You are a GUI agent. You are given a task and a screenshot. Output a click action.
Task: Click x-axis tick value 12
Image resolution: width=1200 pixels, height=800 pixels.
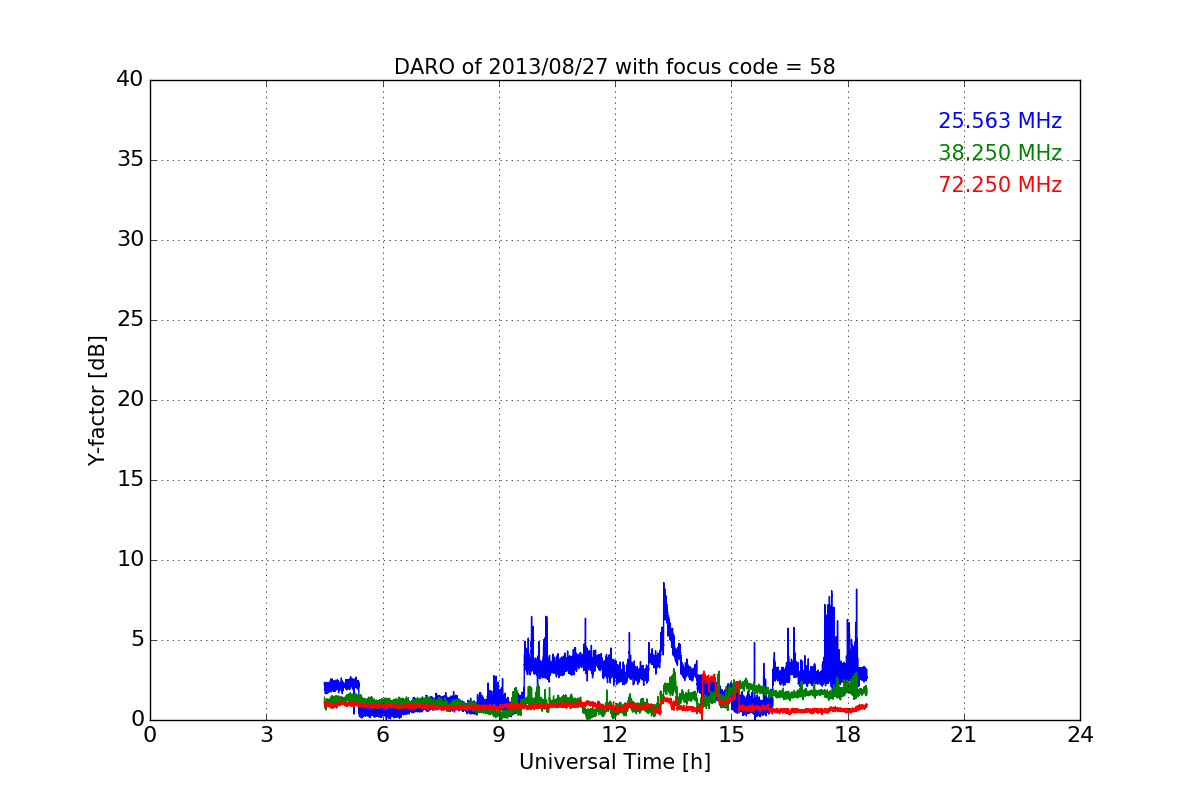pos(615,735)
